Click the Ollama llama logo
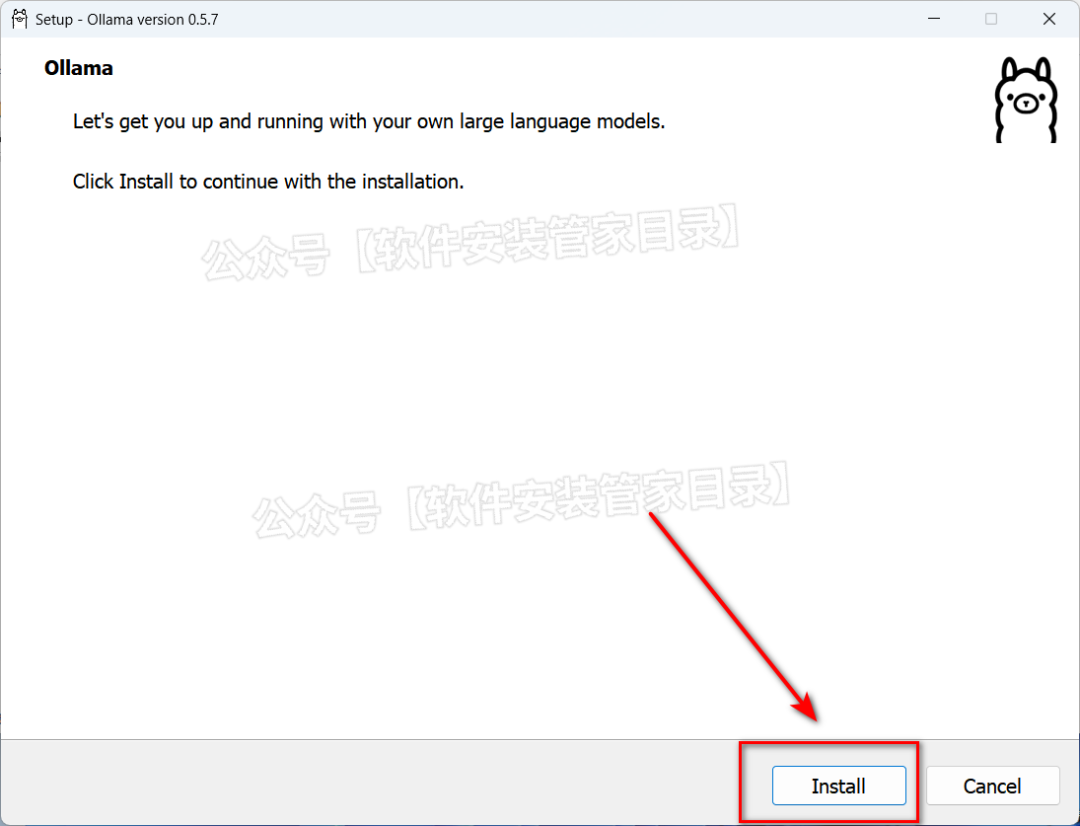1080x826 pixels. pyautogui.click(x=1026, y=100)
